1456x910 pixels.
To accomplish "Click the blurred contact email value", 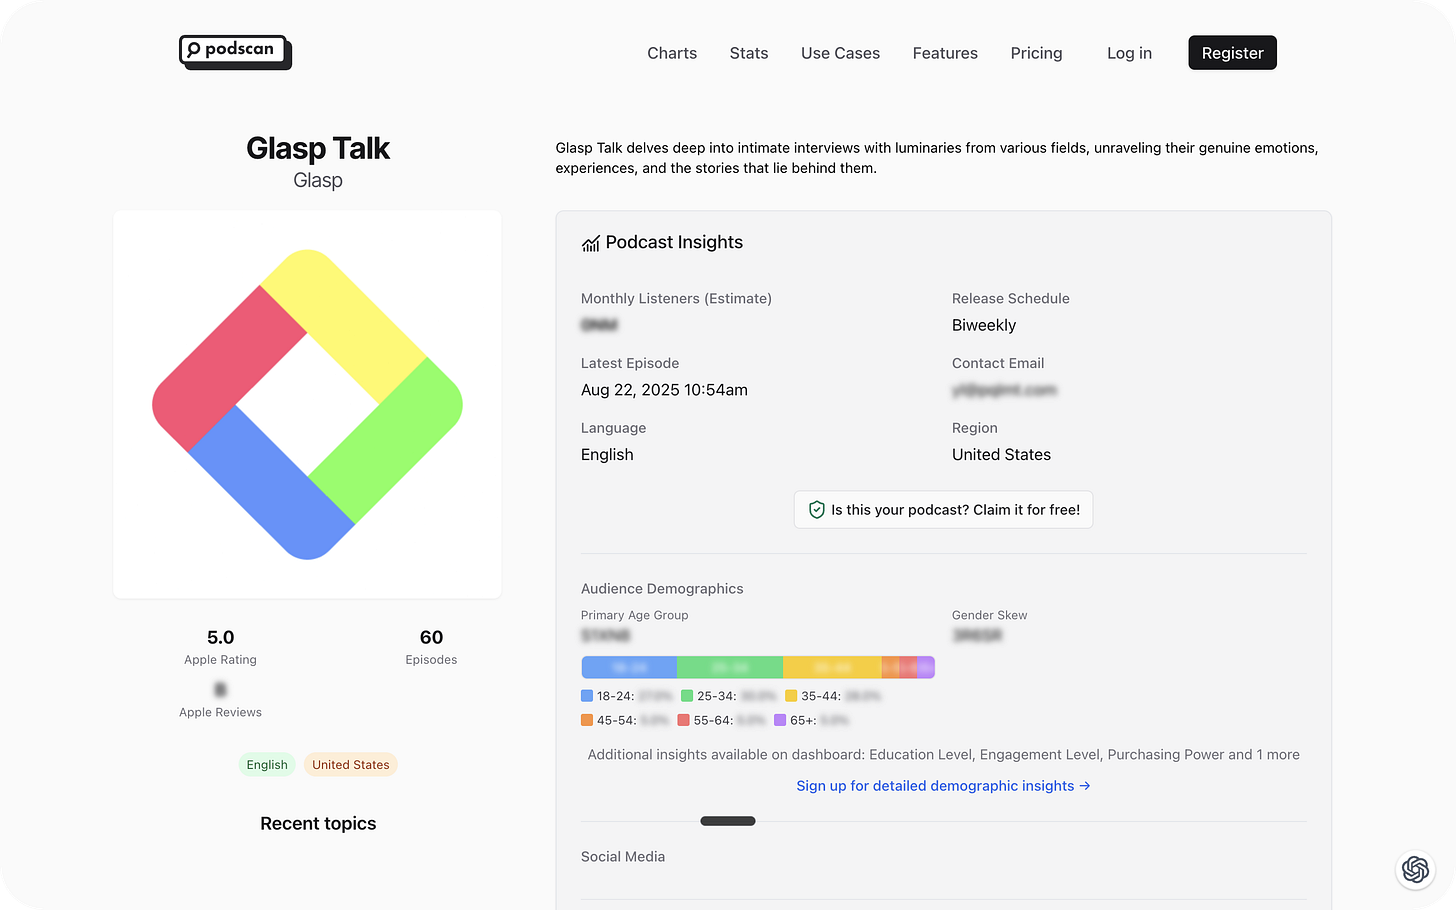I will 1004,390.
